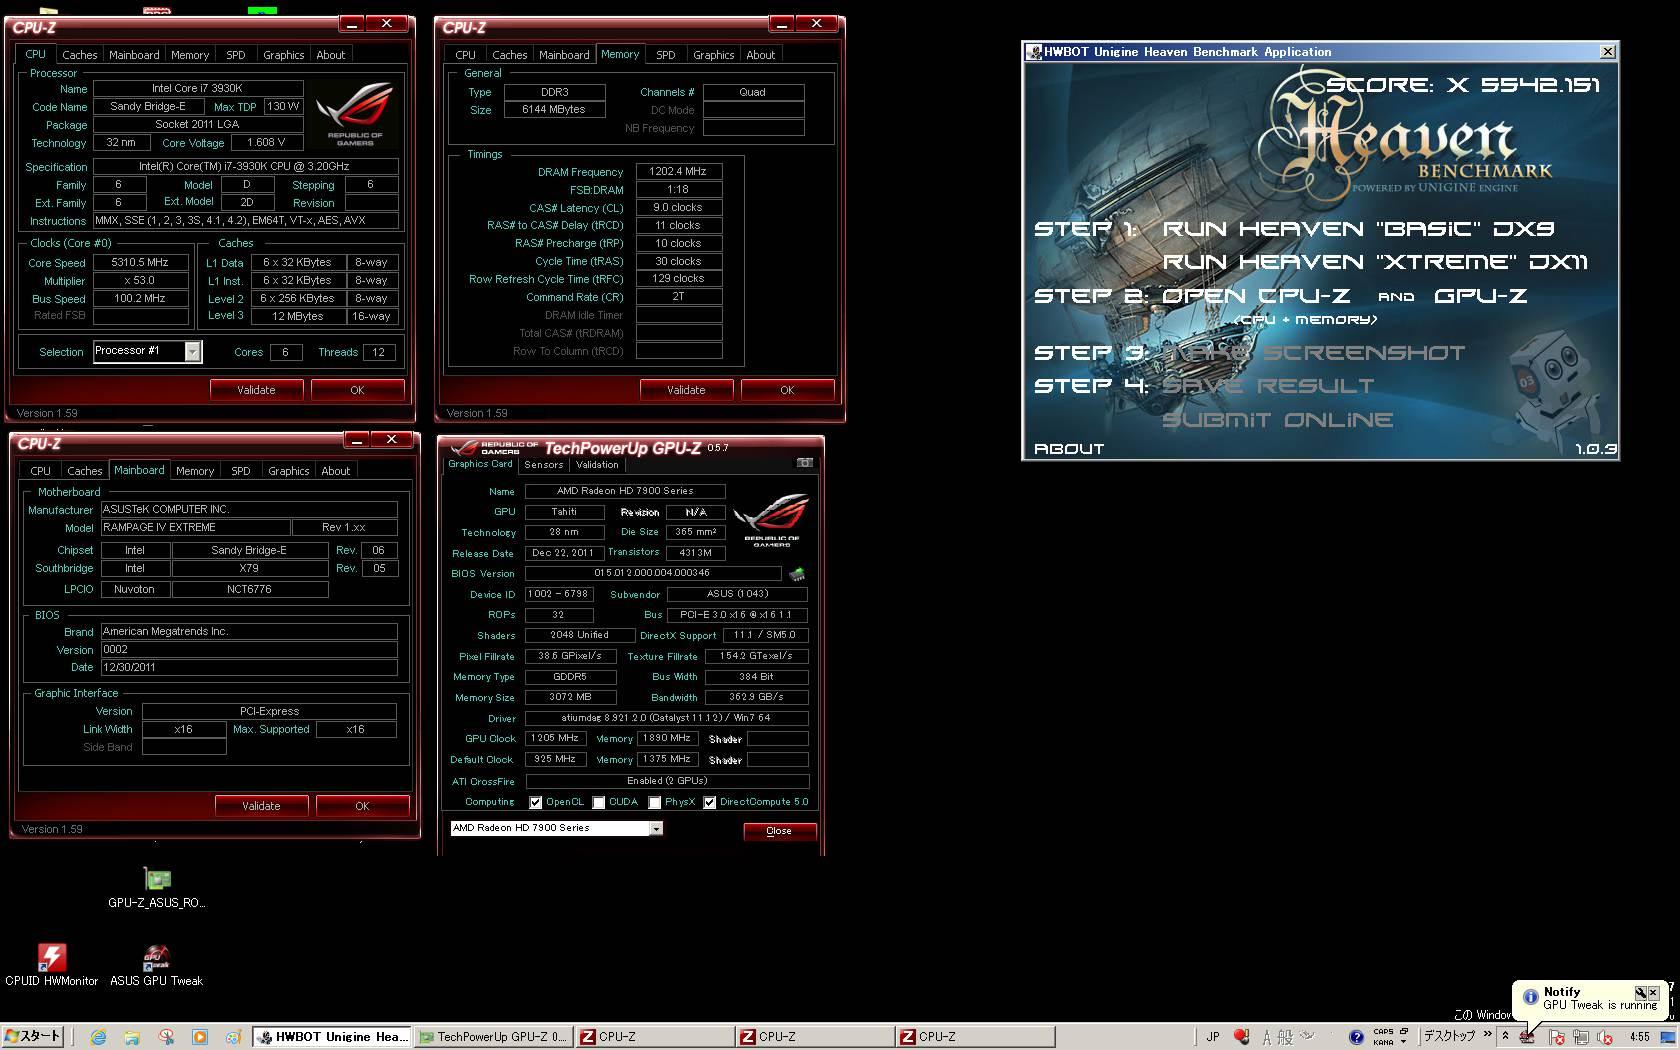Image resolution: width=1680 pixels, height=1050 pixels.
Task: Click the GPU-Z screenshot camera icon
Action: pyautogui.click(x=804, y=463)
